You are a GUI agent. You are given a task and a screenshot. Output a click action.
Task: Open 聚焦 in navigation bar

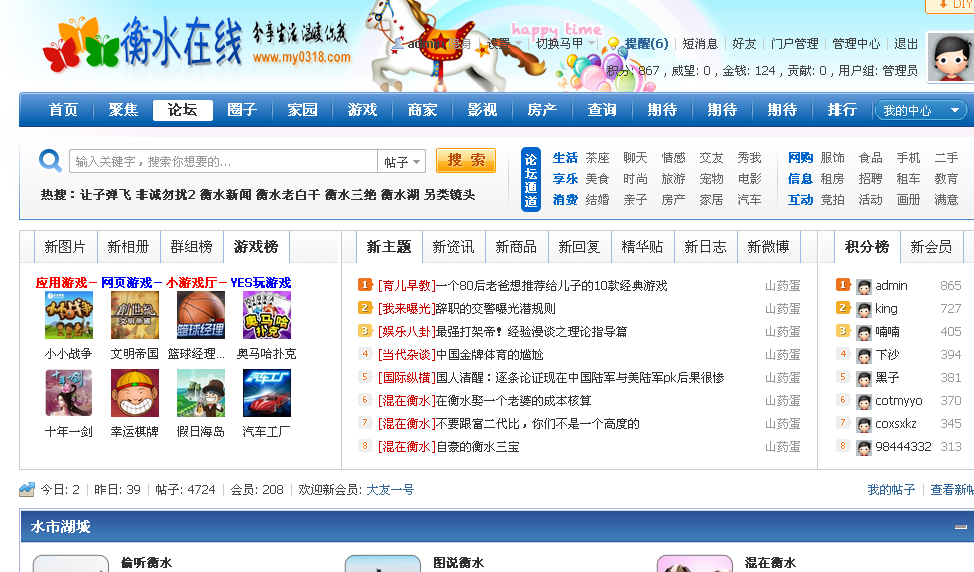click(123, 110)
